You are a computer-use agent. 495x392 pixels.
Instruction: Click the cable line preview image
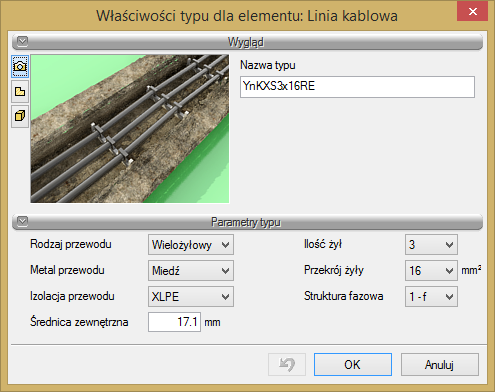coord(130,129)
